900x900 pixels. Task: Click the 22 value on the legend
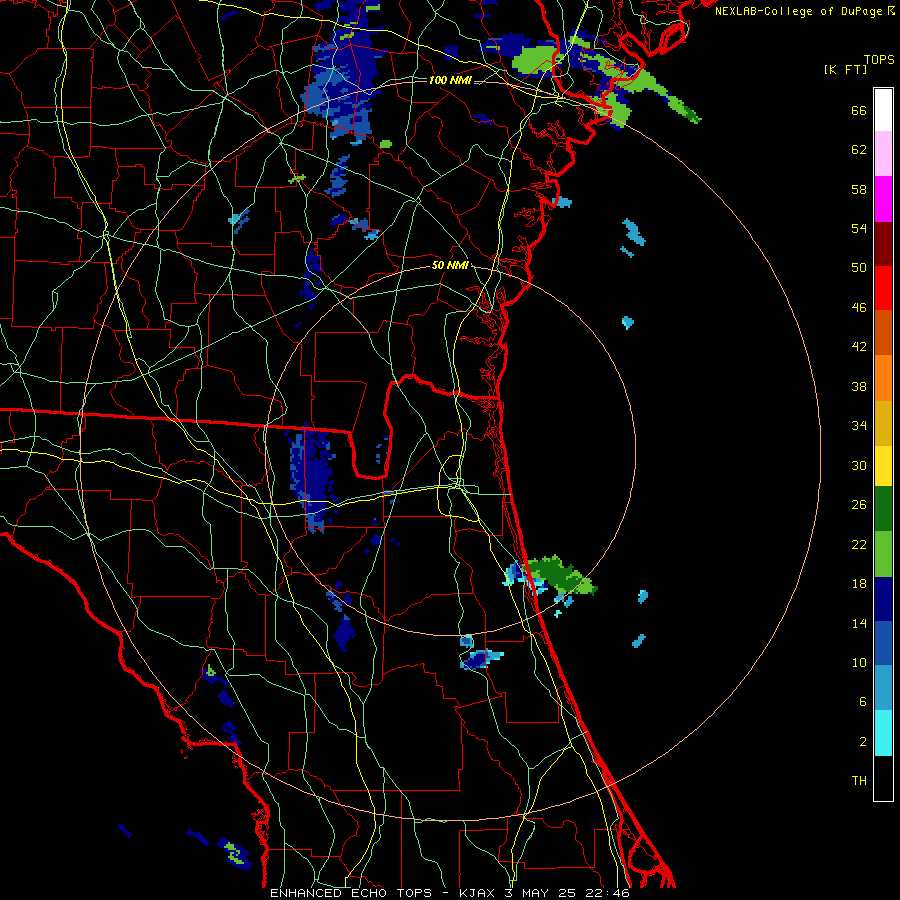pos(859,544)
